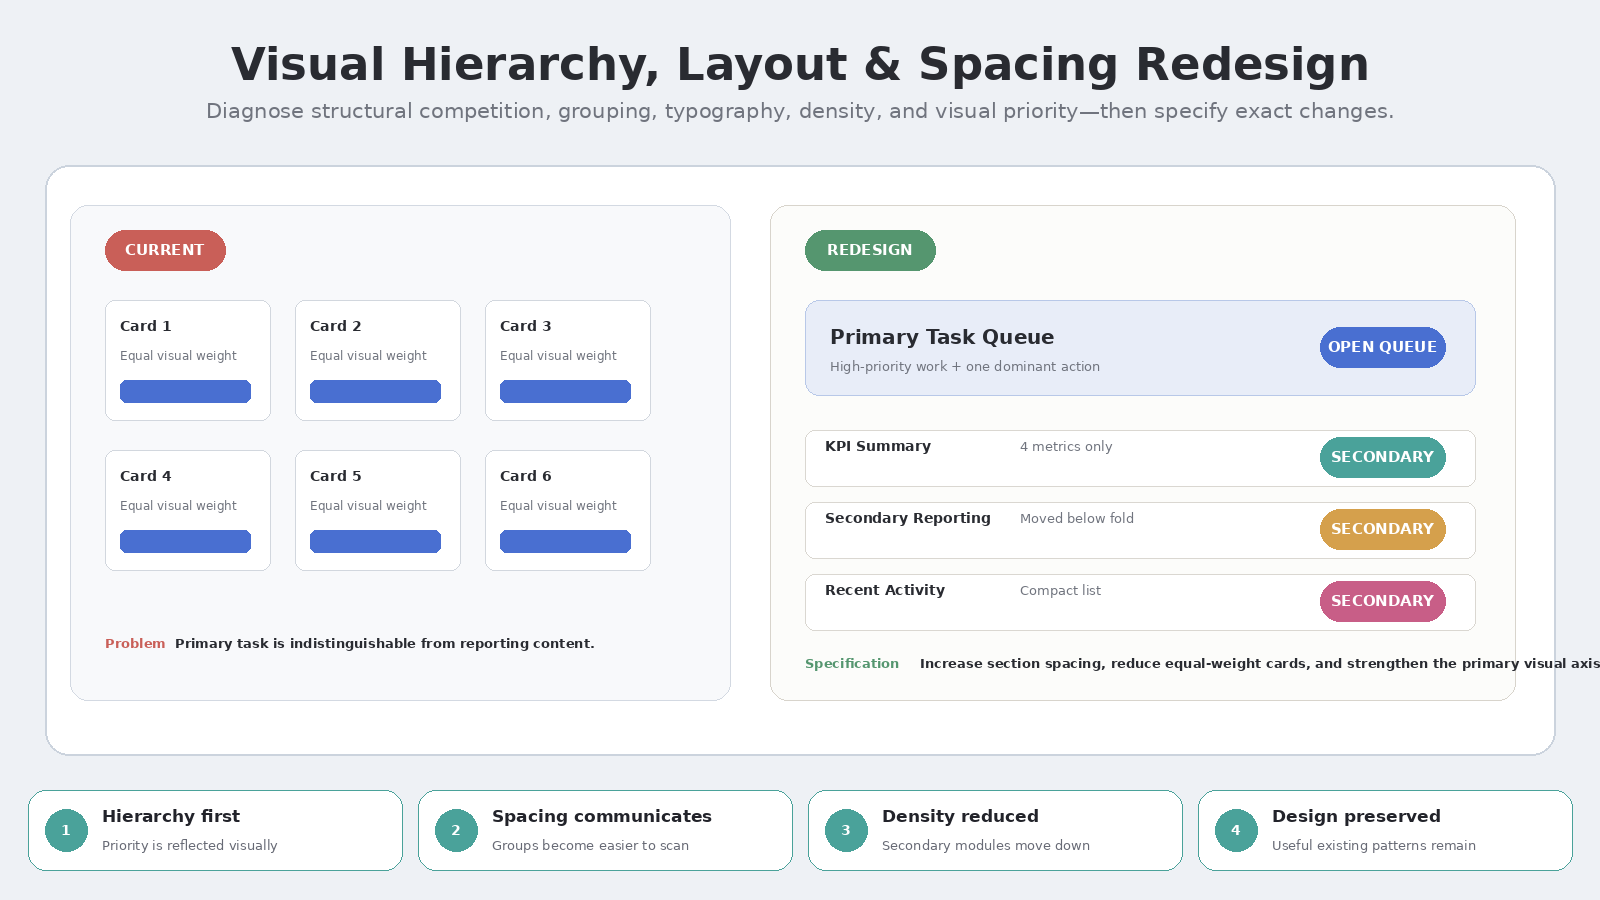
Task: Click the 'Increase section spacing' specification text
Action: coord(1260,664)
